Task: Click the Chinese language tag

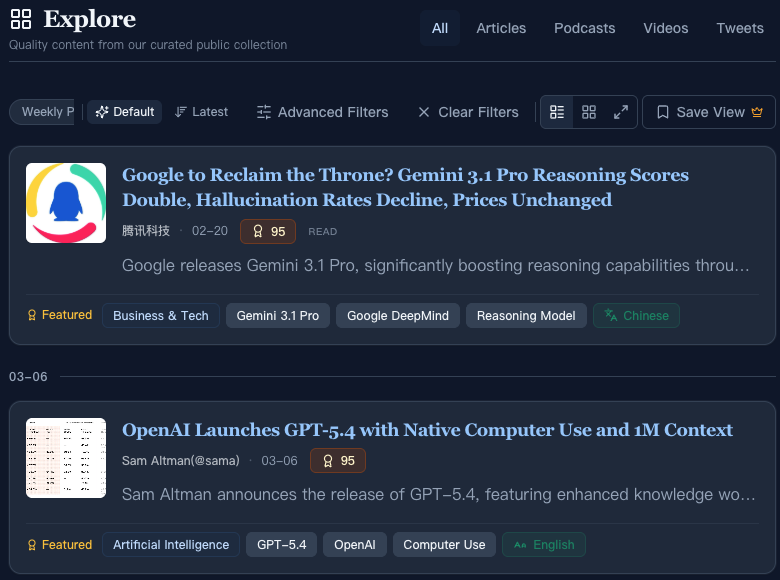Action: [636, 315]
